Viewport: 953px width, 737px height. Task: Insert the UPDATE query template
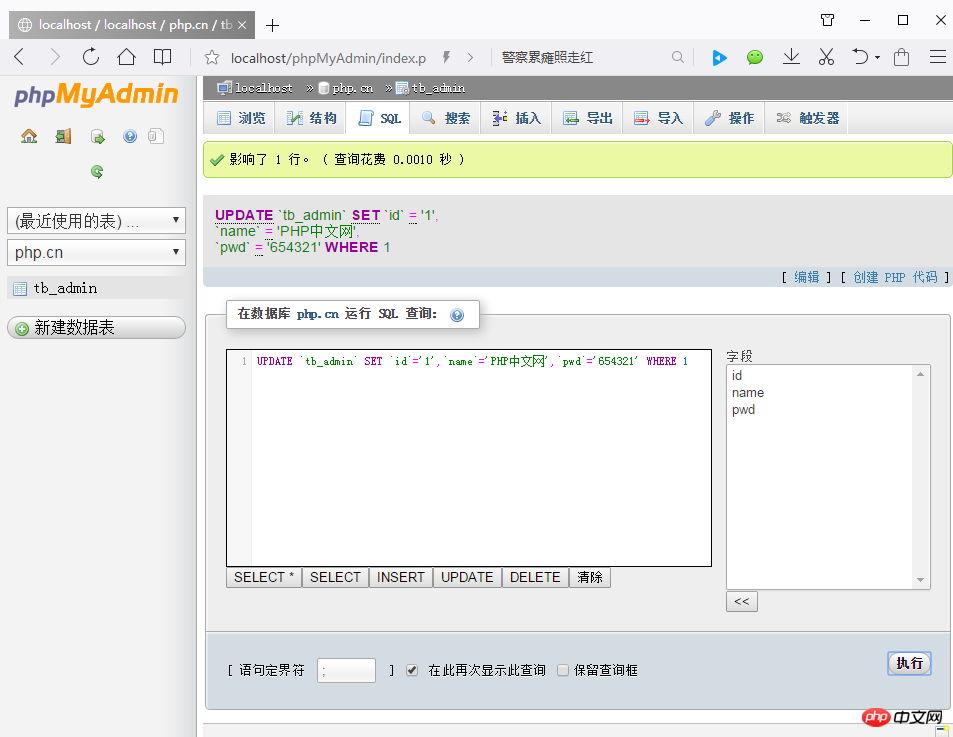(467, 577)
